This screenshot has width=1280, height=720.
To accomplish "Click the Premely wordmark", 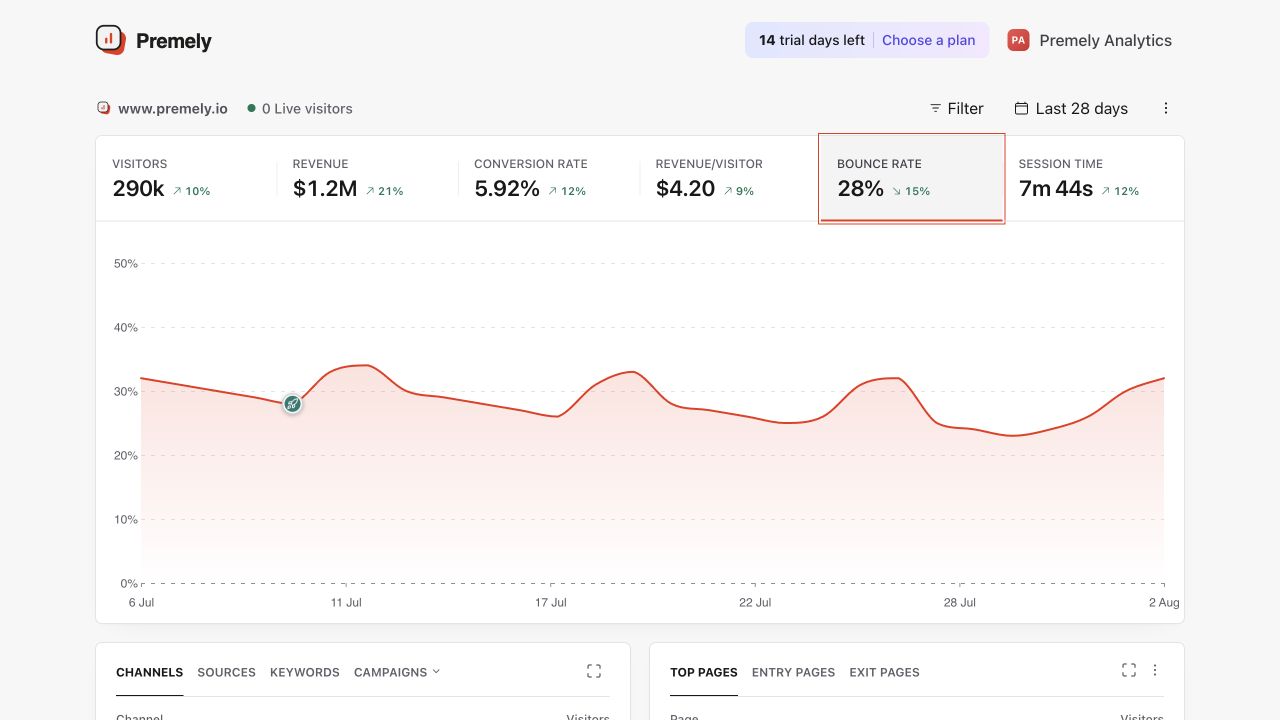I will click(x=174, y=41).
